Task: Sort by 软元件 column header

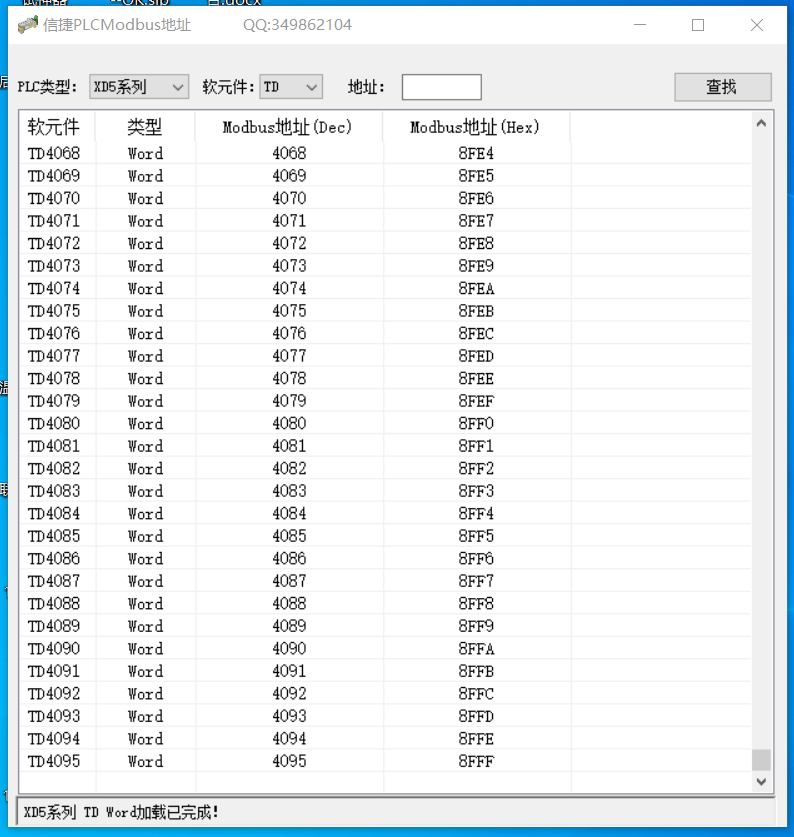Action: pos(56,127)
